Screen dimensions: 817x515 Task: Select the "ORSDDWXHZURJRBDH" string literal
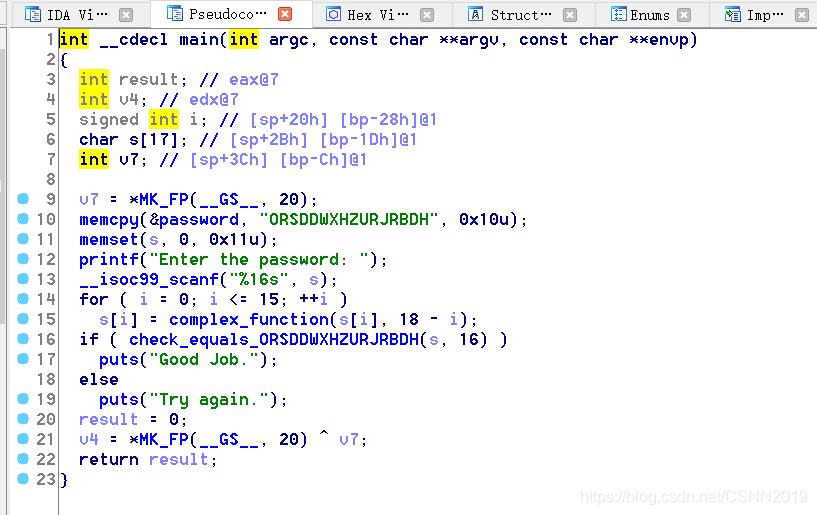click(x=349, y=219)
